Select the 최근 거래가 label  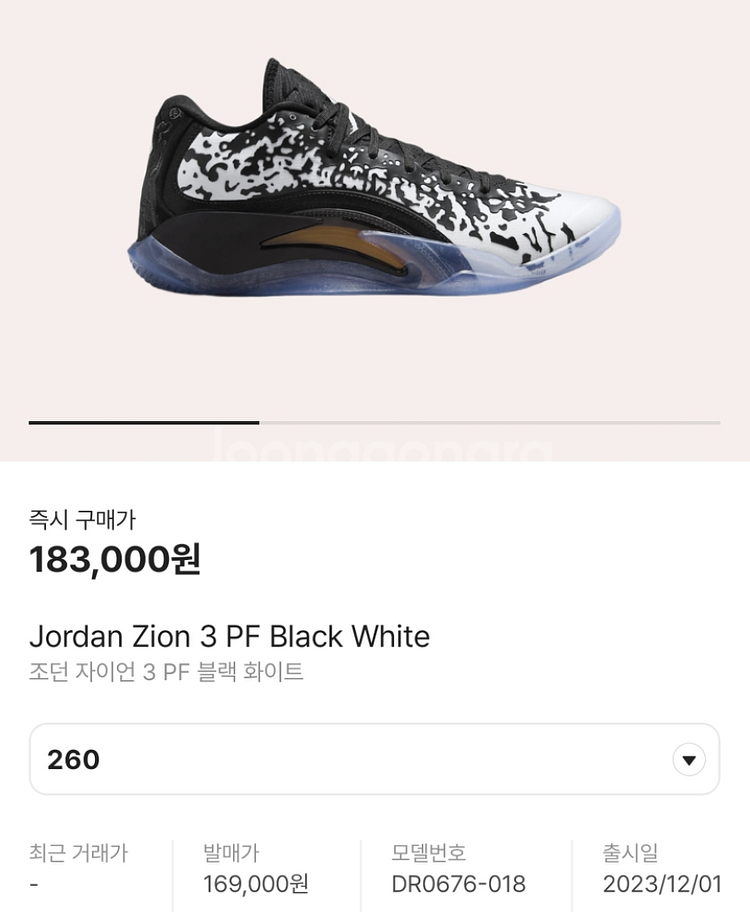pos(78,853)
